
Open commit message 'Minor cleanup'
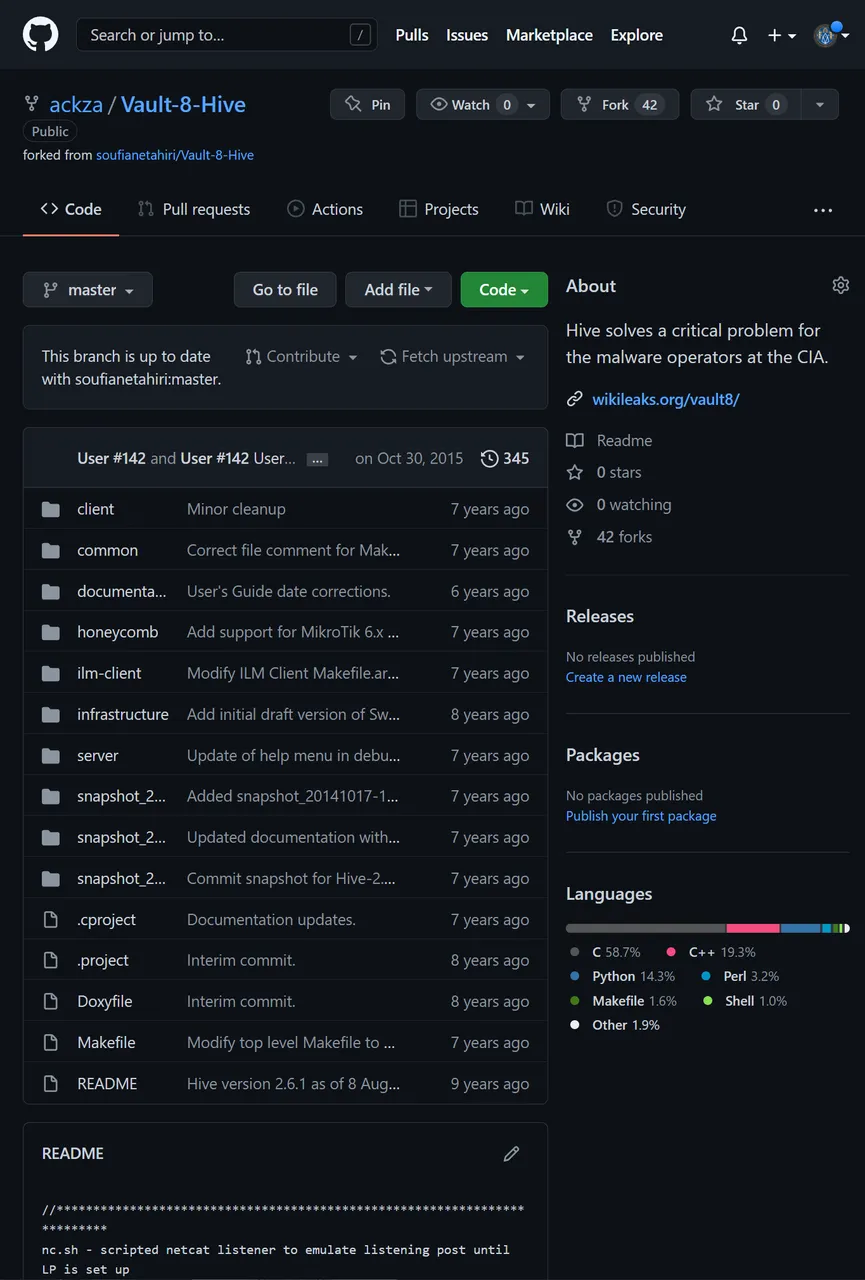pyautogui.click(x=236, y=509)
